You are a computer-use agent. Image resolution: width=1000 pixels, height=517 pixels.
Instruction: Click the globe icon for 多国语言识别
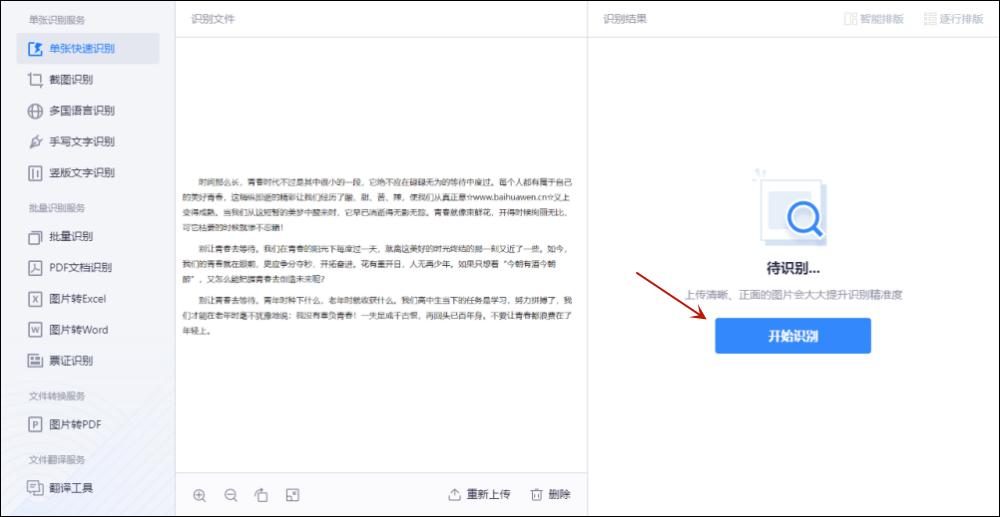pos(35,111)
